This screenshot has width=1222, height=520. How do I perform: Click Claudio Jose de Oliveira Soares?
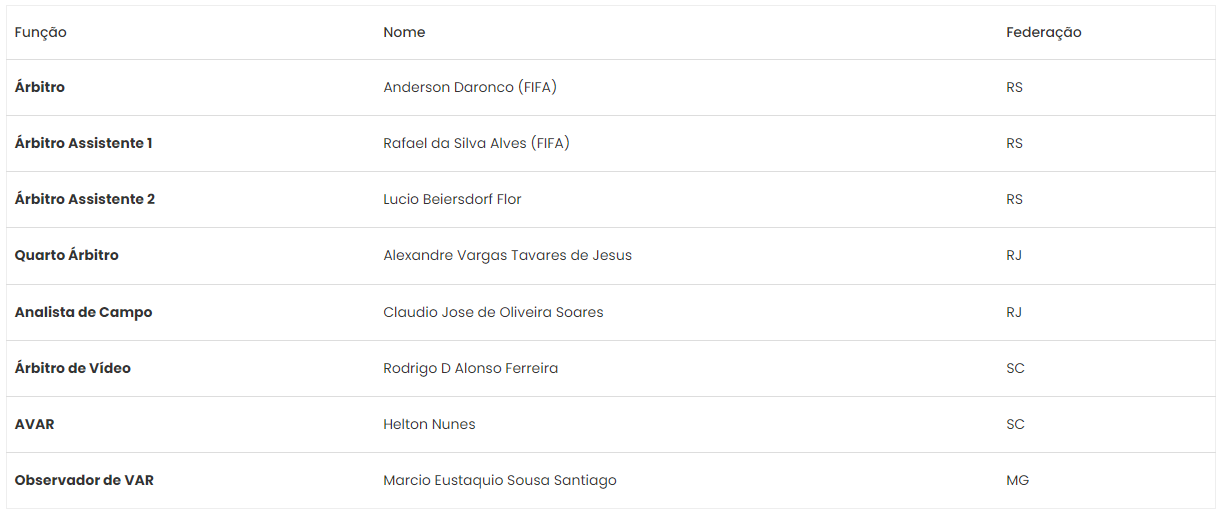click(493, 312)
